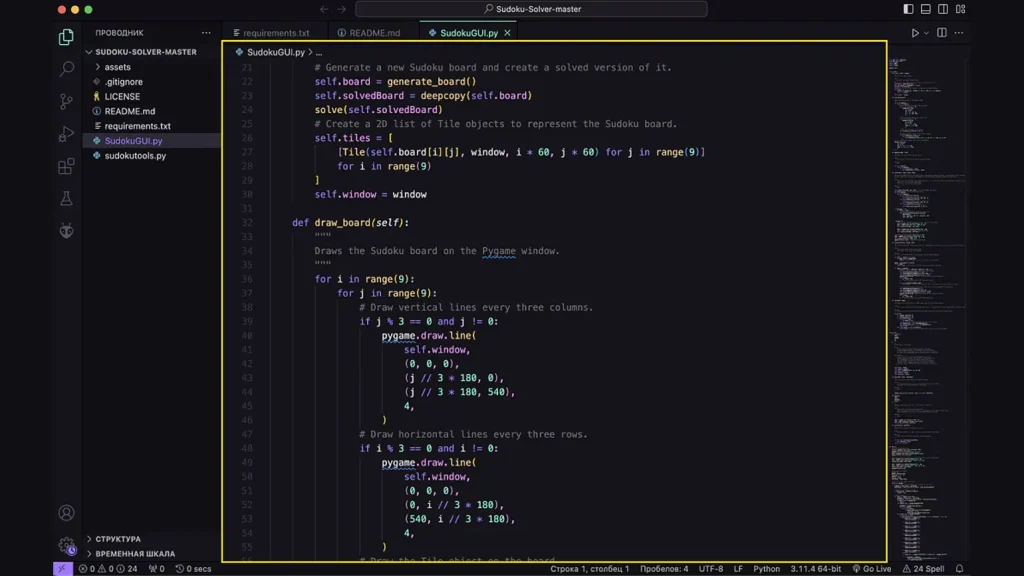1024x576 pixels.
Task: Open the Run and Debug view
Action: pos(66,134)
